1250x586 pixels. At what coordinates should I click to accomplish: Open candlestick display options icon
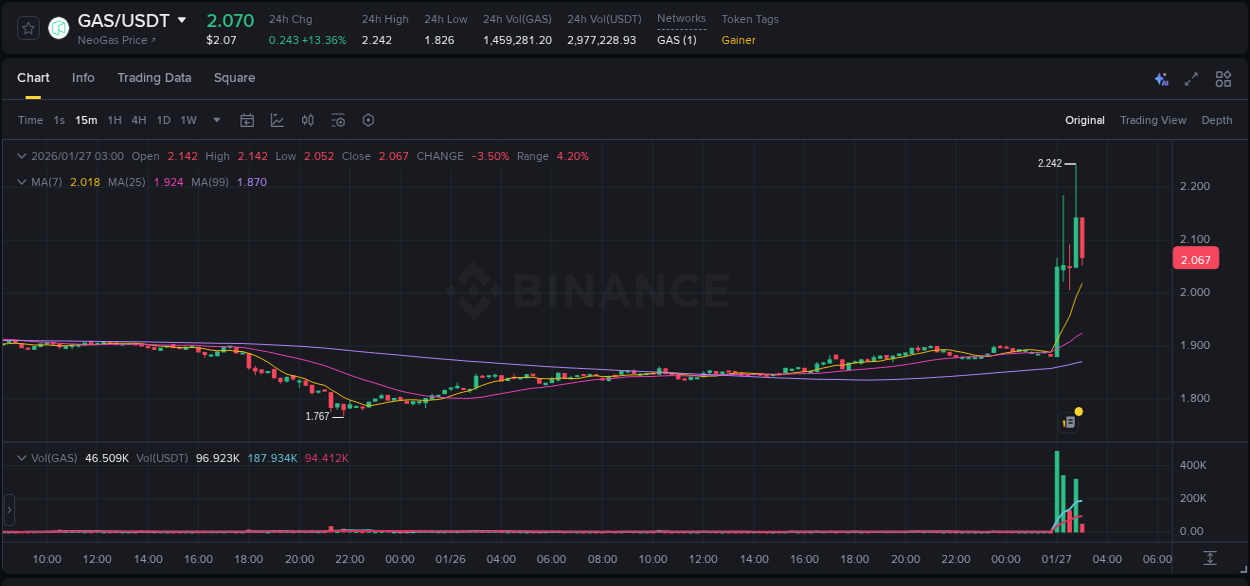(x=308, y=120)
